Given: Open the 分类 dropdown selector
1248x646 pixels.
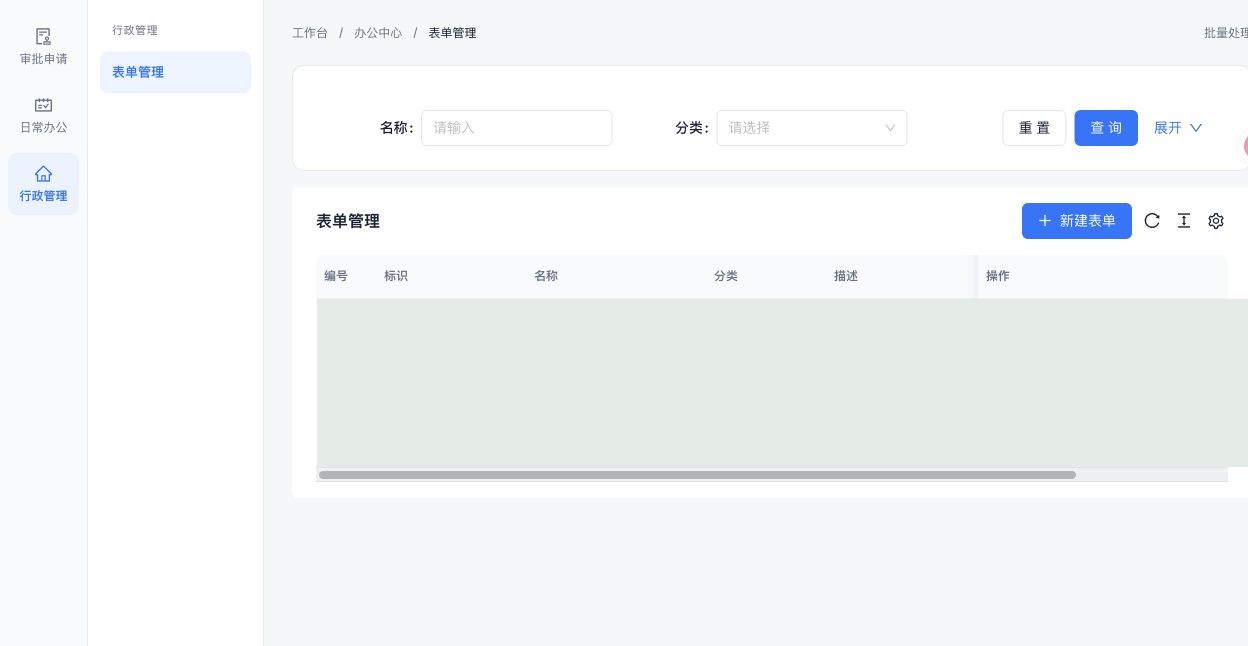Looking at the screenshot, I should (811, 128).
